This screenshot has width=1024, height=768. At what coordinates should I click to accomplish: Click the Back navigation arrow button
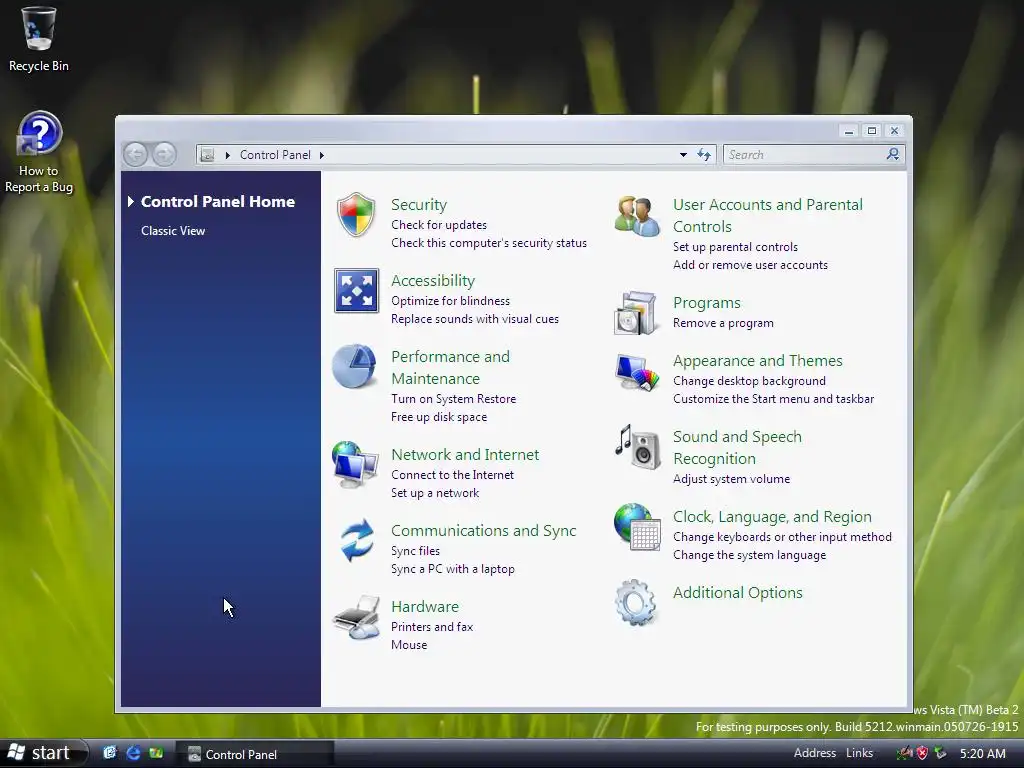(x=136, y=155)
